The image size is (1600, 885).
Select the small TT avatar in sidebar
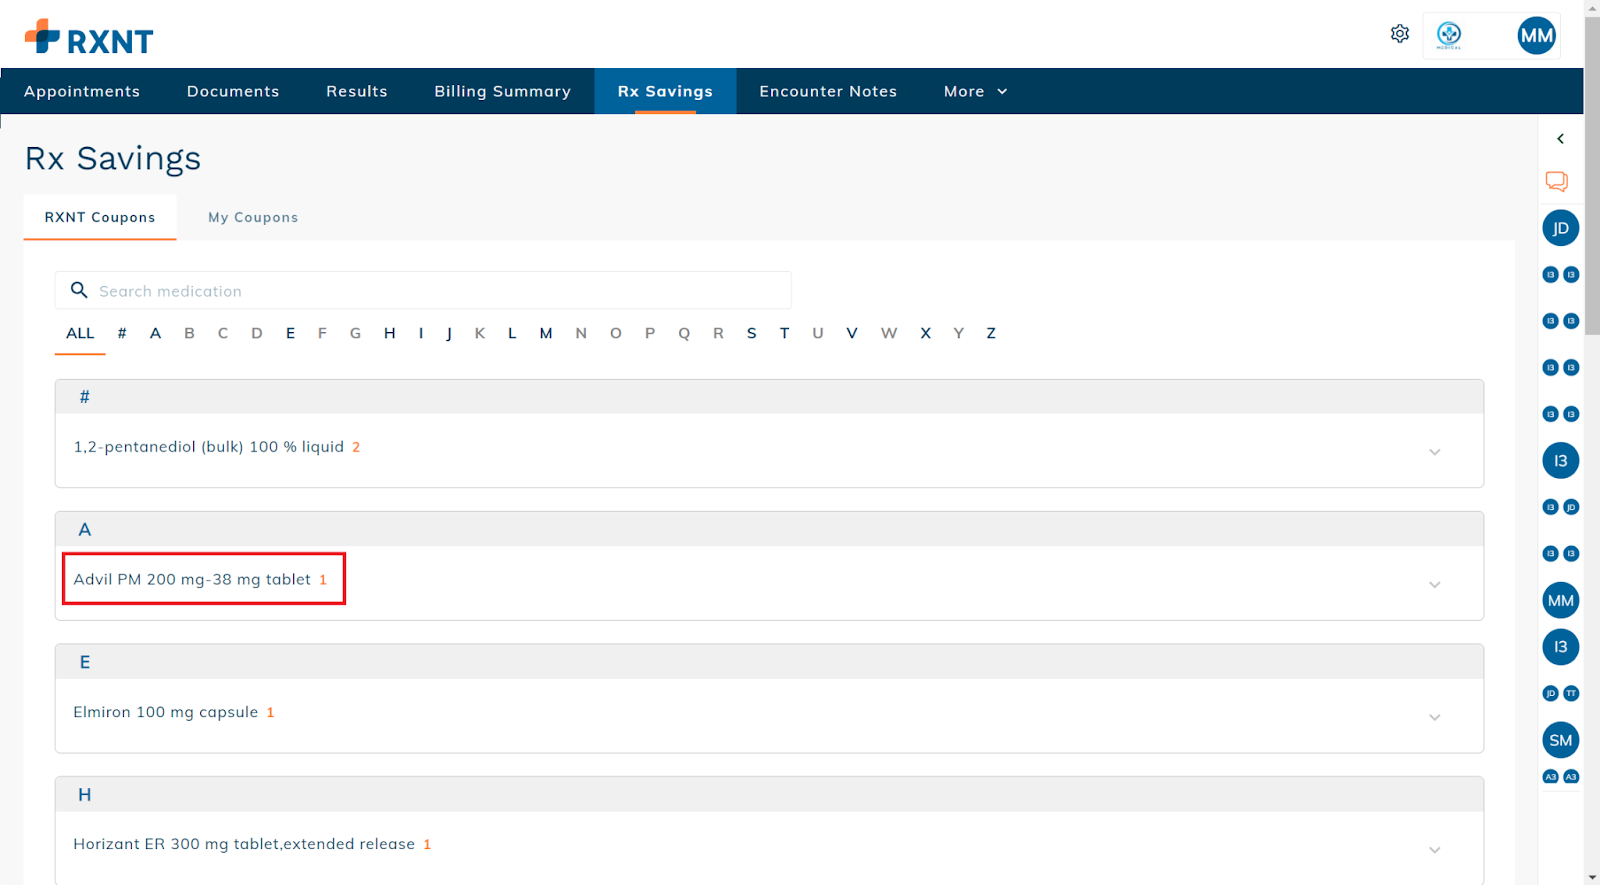[x=1571, y=693]
